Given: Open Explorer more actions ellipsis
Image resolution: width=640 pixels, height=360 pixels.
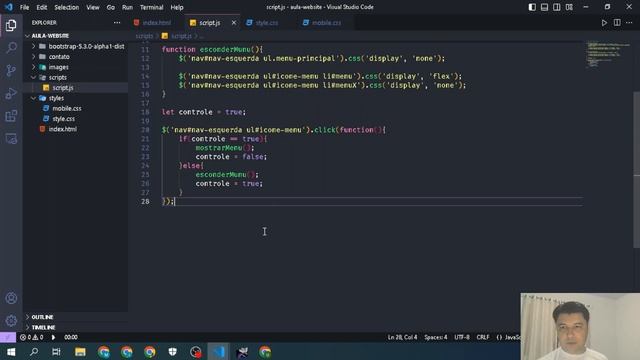Looking at the screenshot, I should pyautogui.click(x=117, y=23).
